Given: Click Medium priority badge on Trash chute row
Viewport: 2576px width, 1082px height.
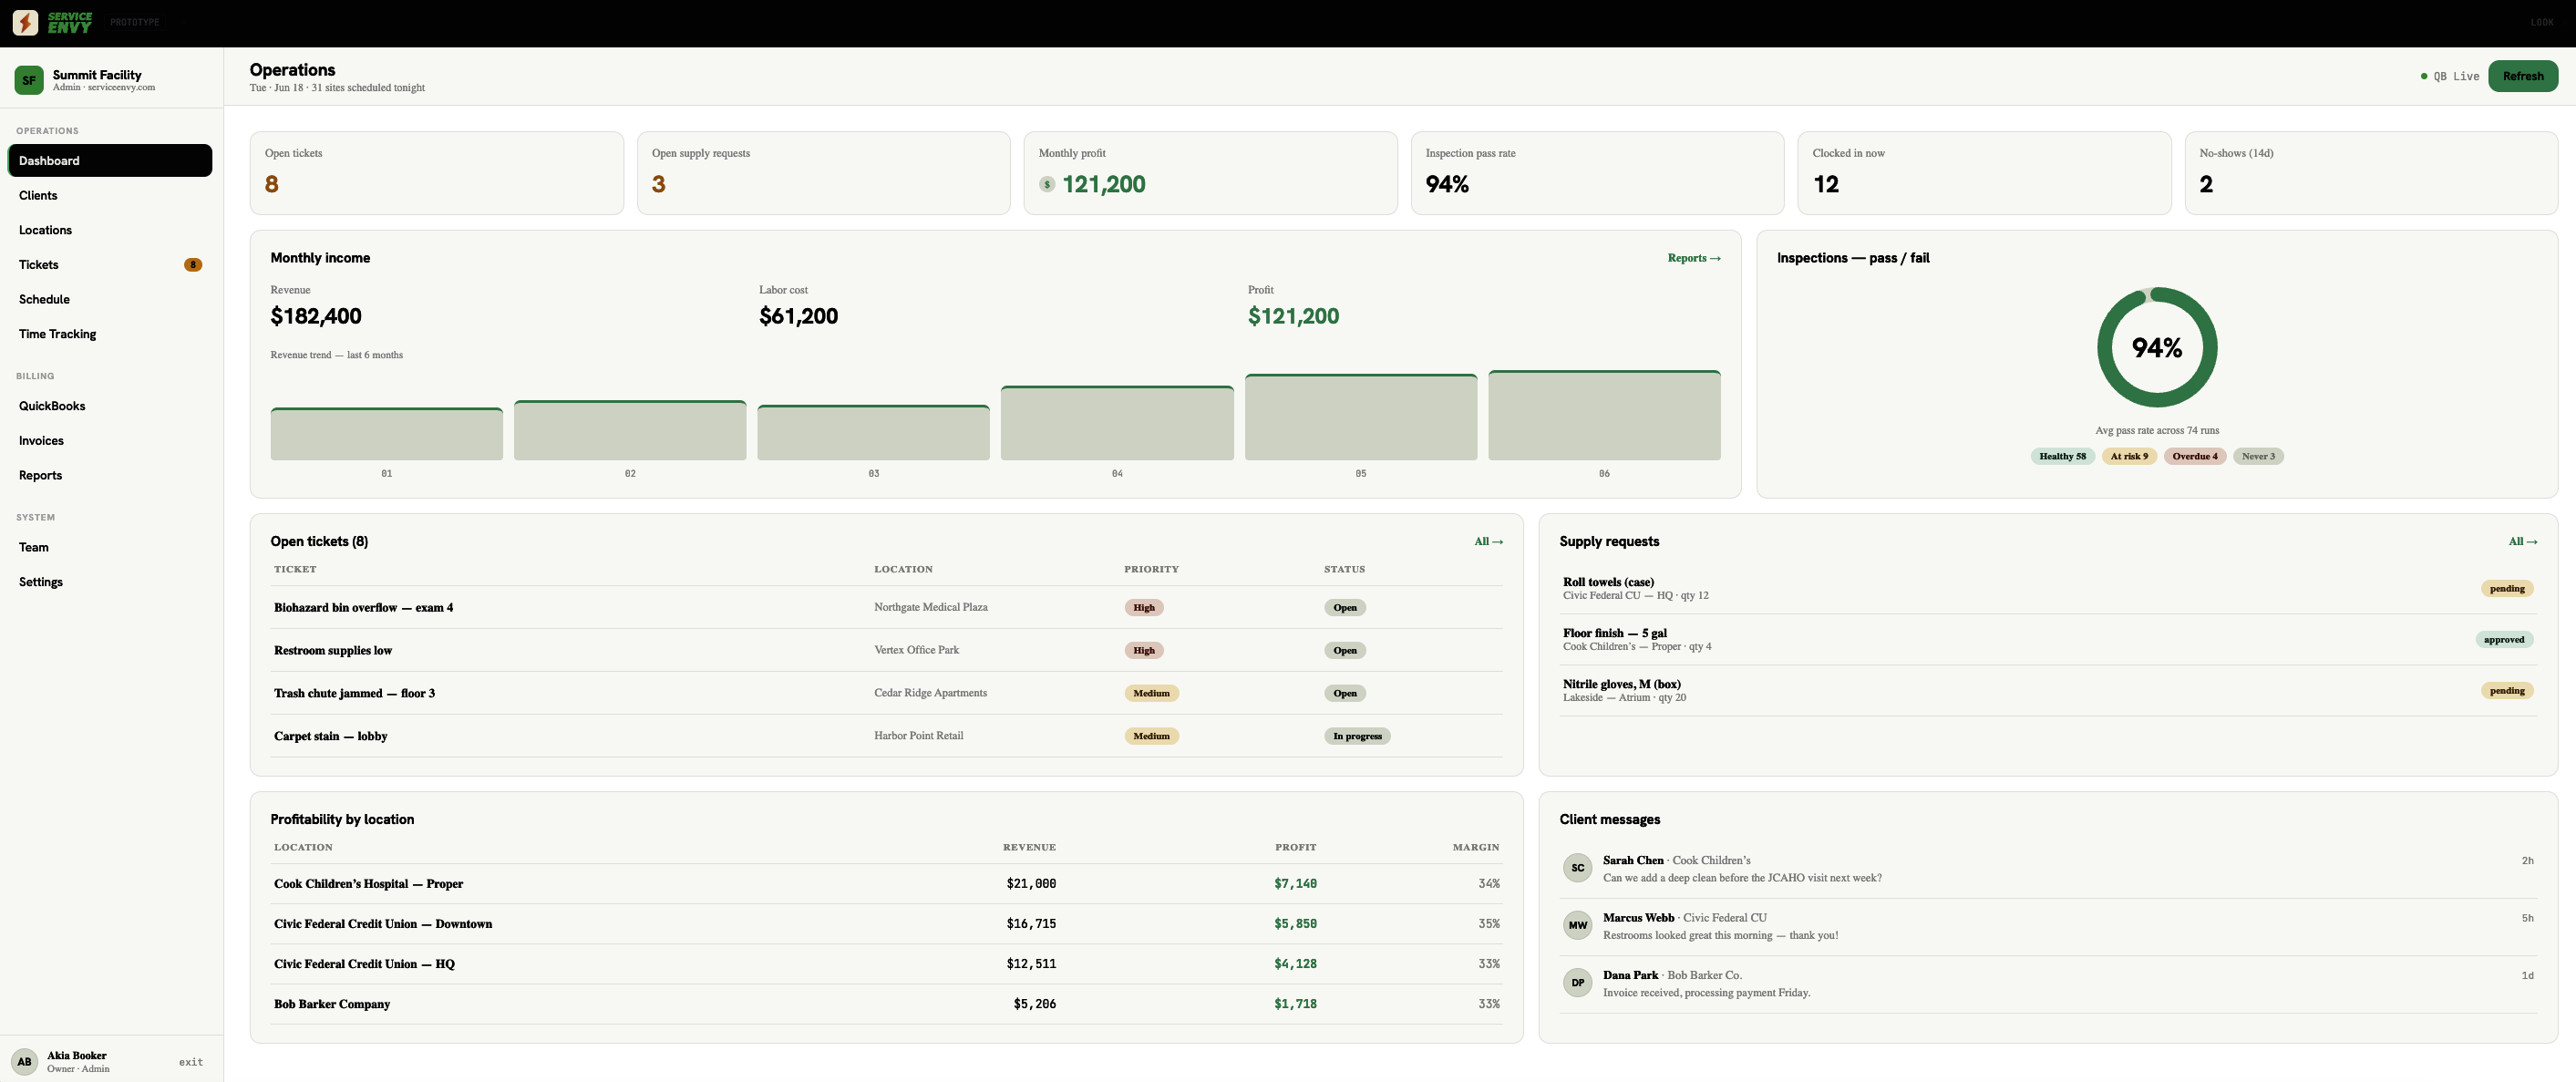Looking at the screenshot, I should point(1151,693).
